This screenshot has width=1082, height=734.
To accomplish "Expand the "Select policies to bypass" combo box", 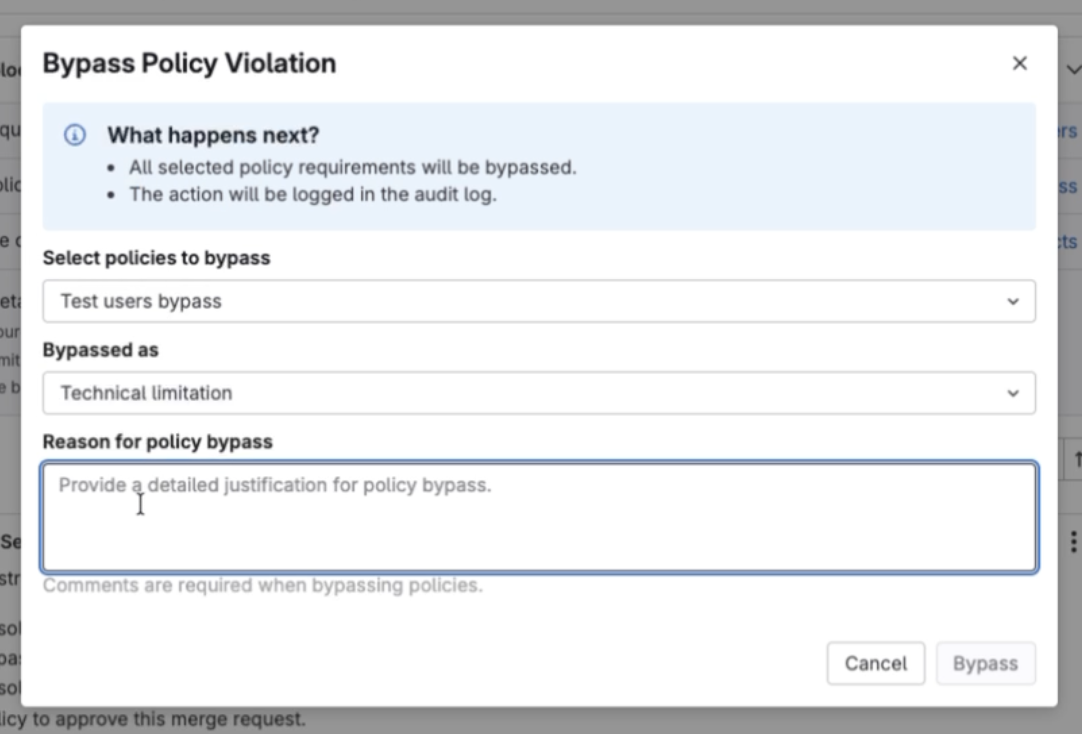I will 539,301.
